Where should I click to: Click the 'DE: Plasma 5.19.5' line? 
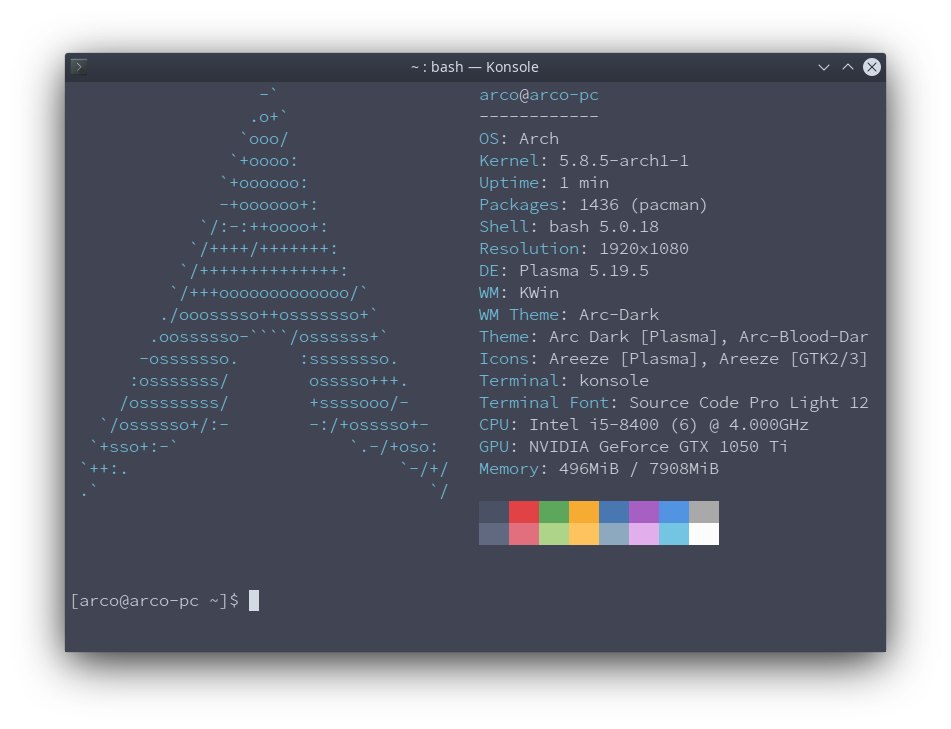click(x=563, y=270)
